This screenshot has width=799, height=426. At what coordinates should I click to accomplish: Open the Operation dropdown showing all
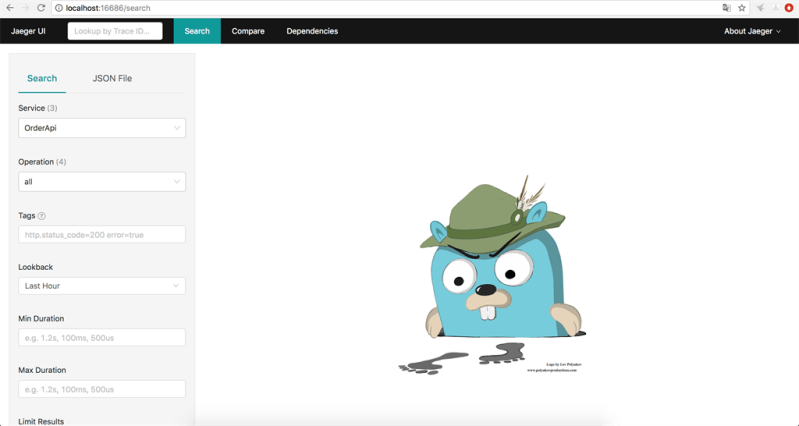pos(102,182)
